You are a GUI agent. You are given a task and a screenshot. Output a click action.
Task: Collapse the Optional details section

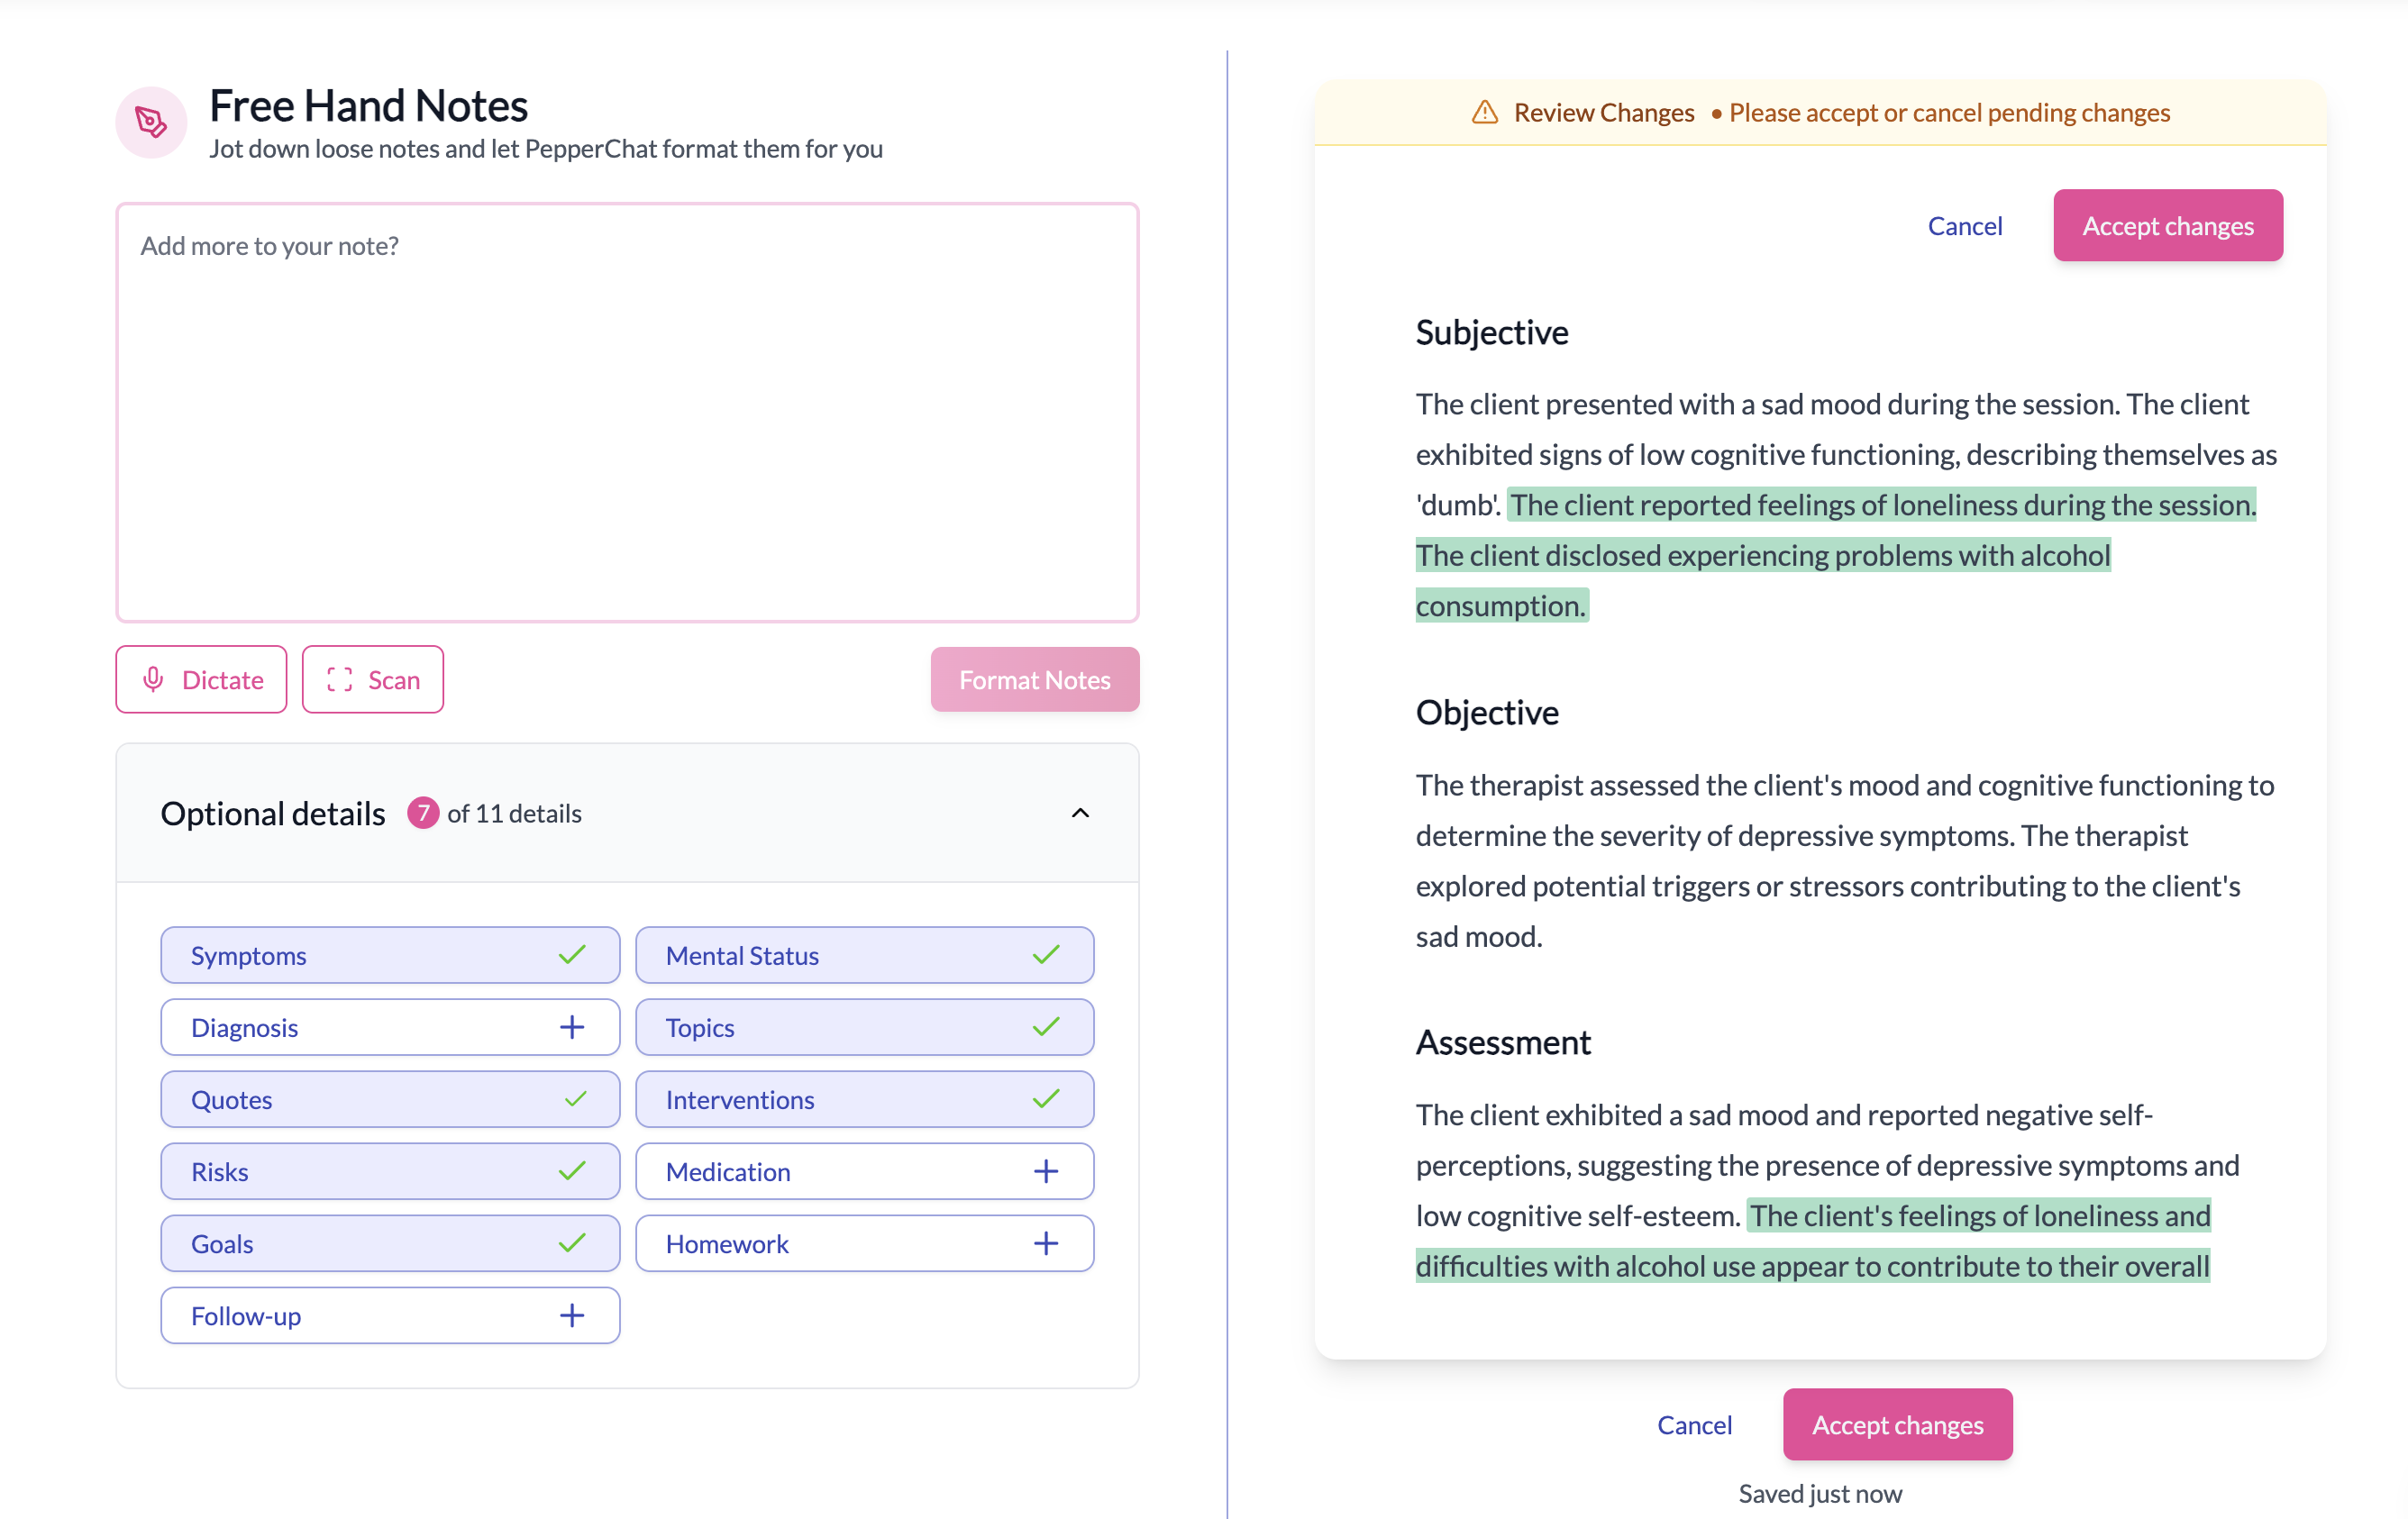(1080, 813)
